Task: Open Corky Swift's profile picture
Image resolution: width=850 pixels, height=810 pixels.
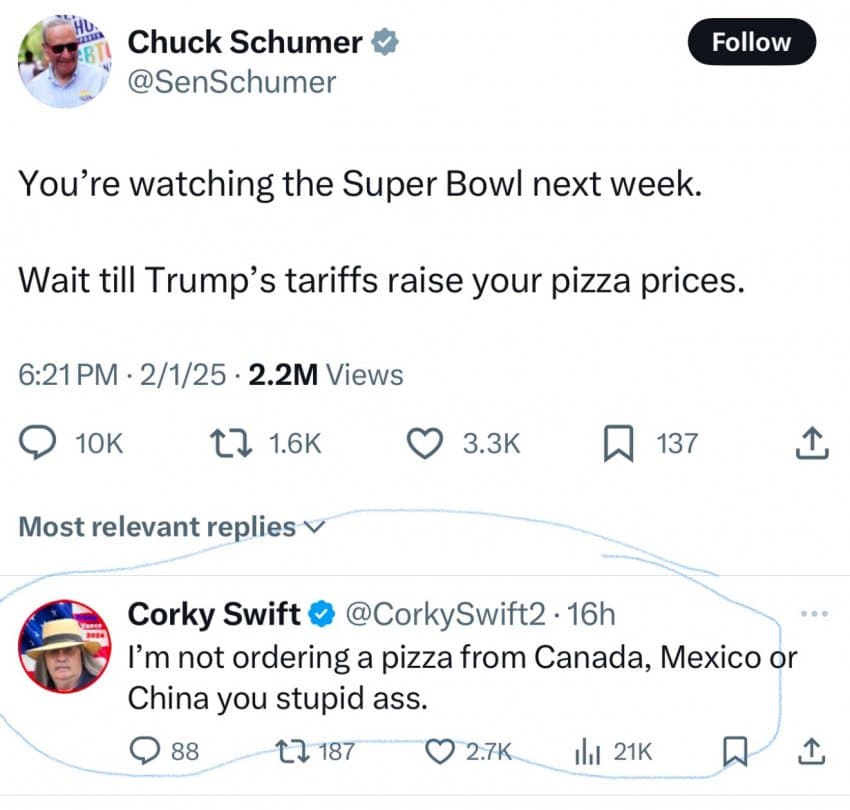Action: click(x=64, y=646)
